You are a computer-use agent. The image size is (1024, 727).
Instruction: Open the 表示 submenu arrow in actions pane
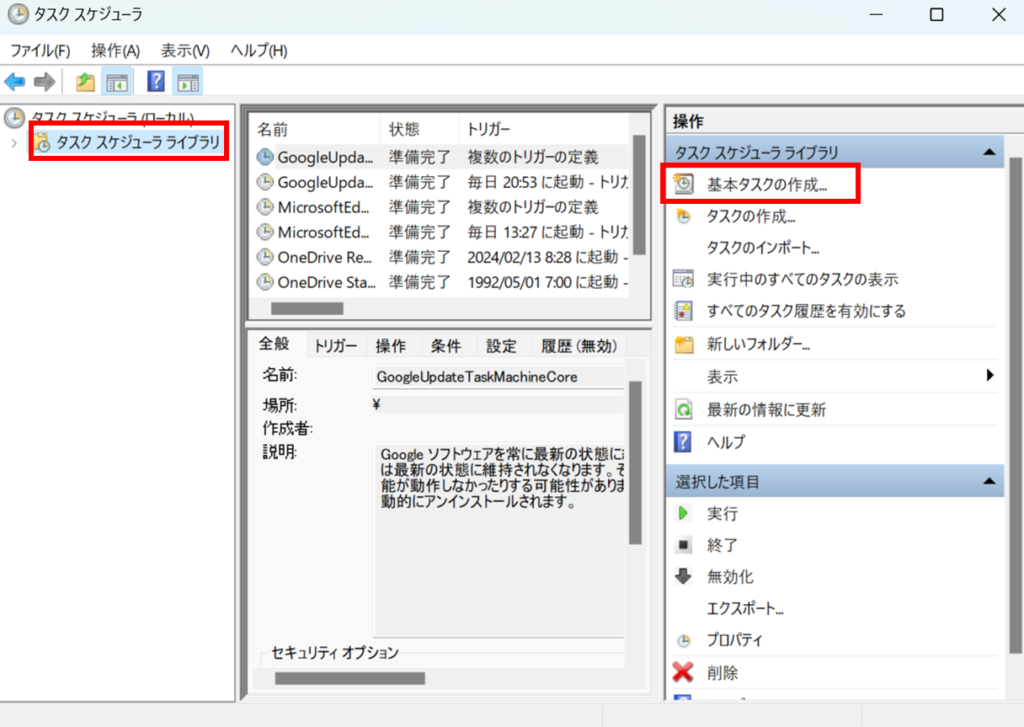tap(990, 376)
